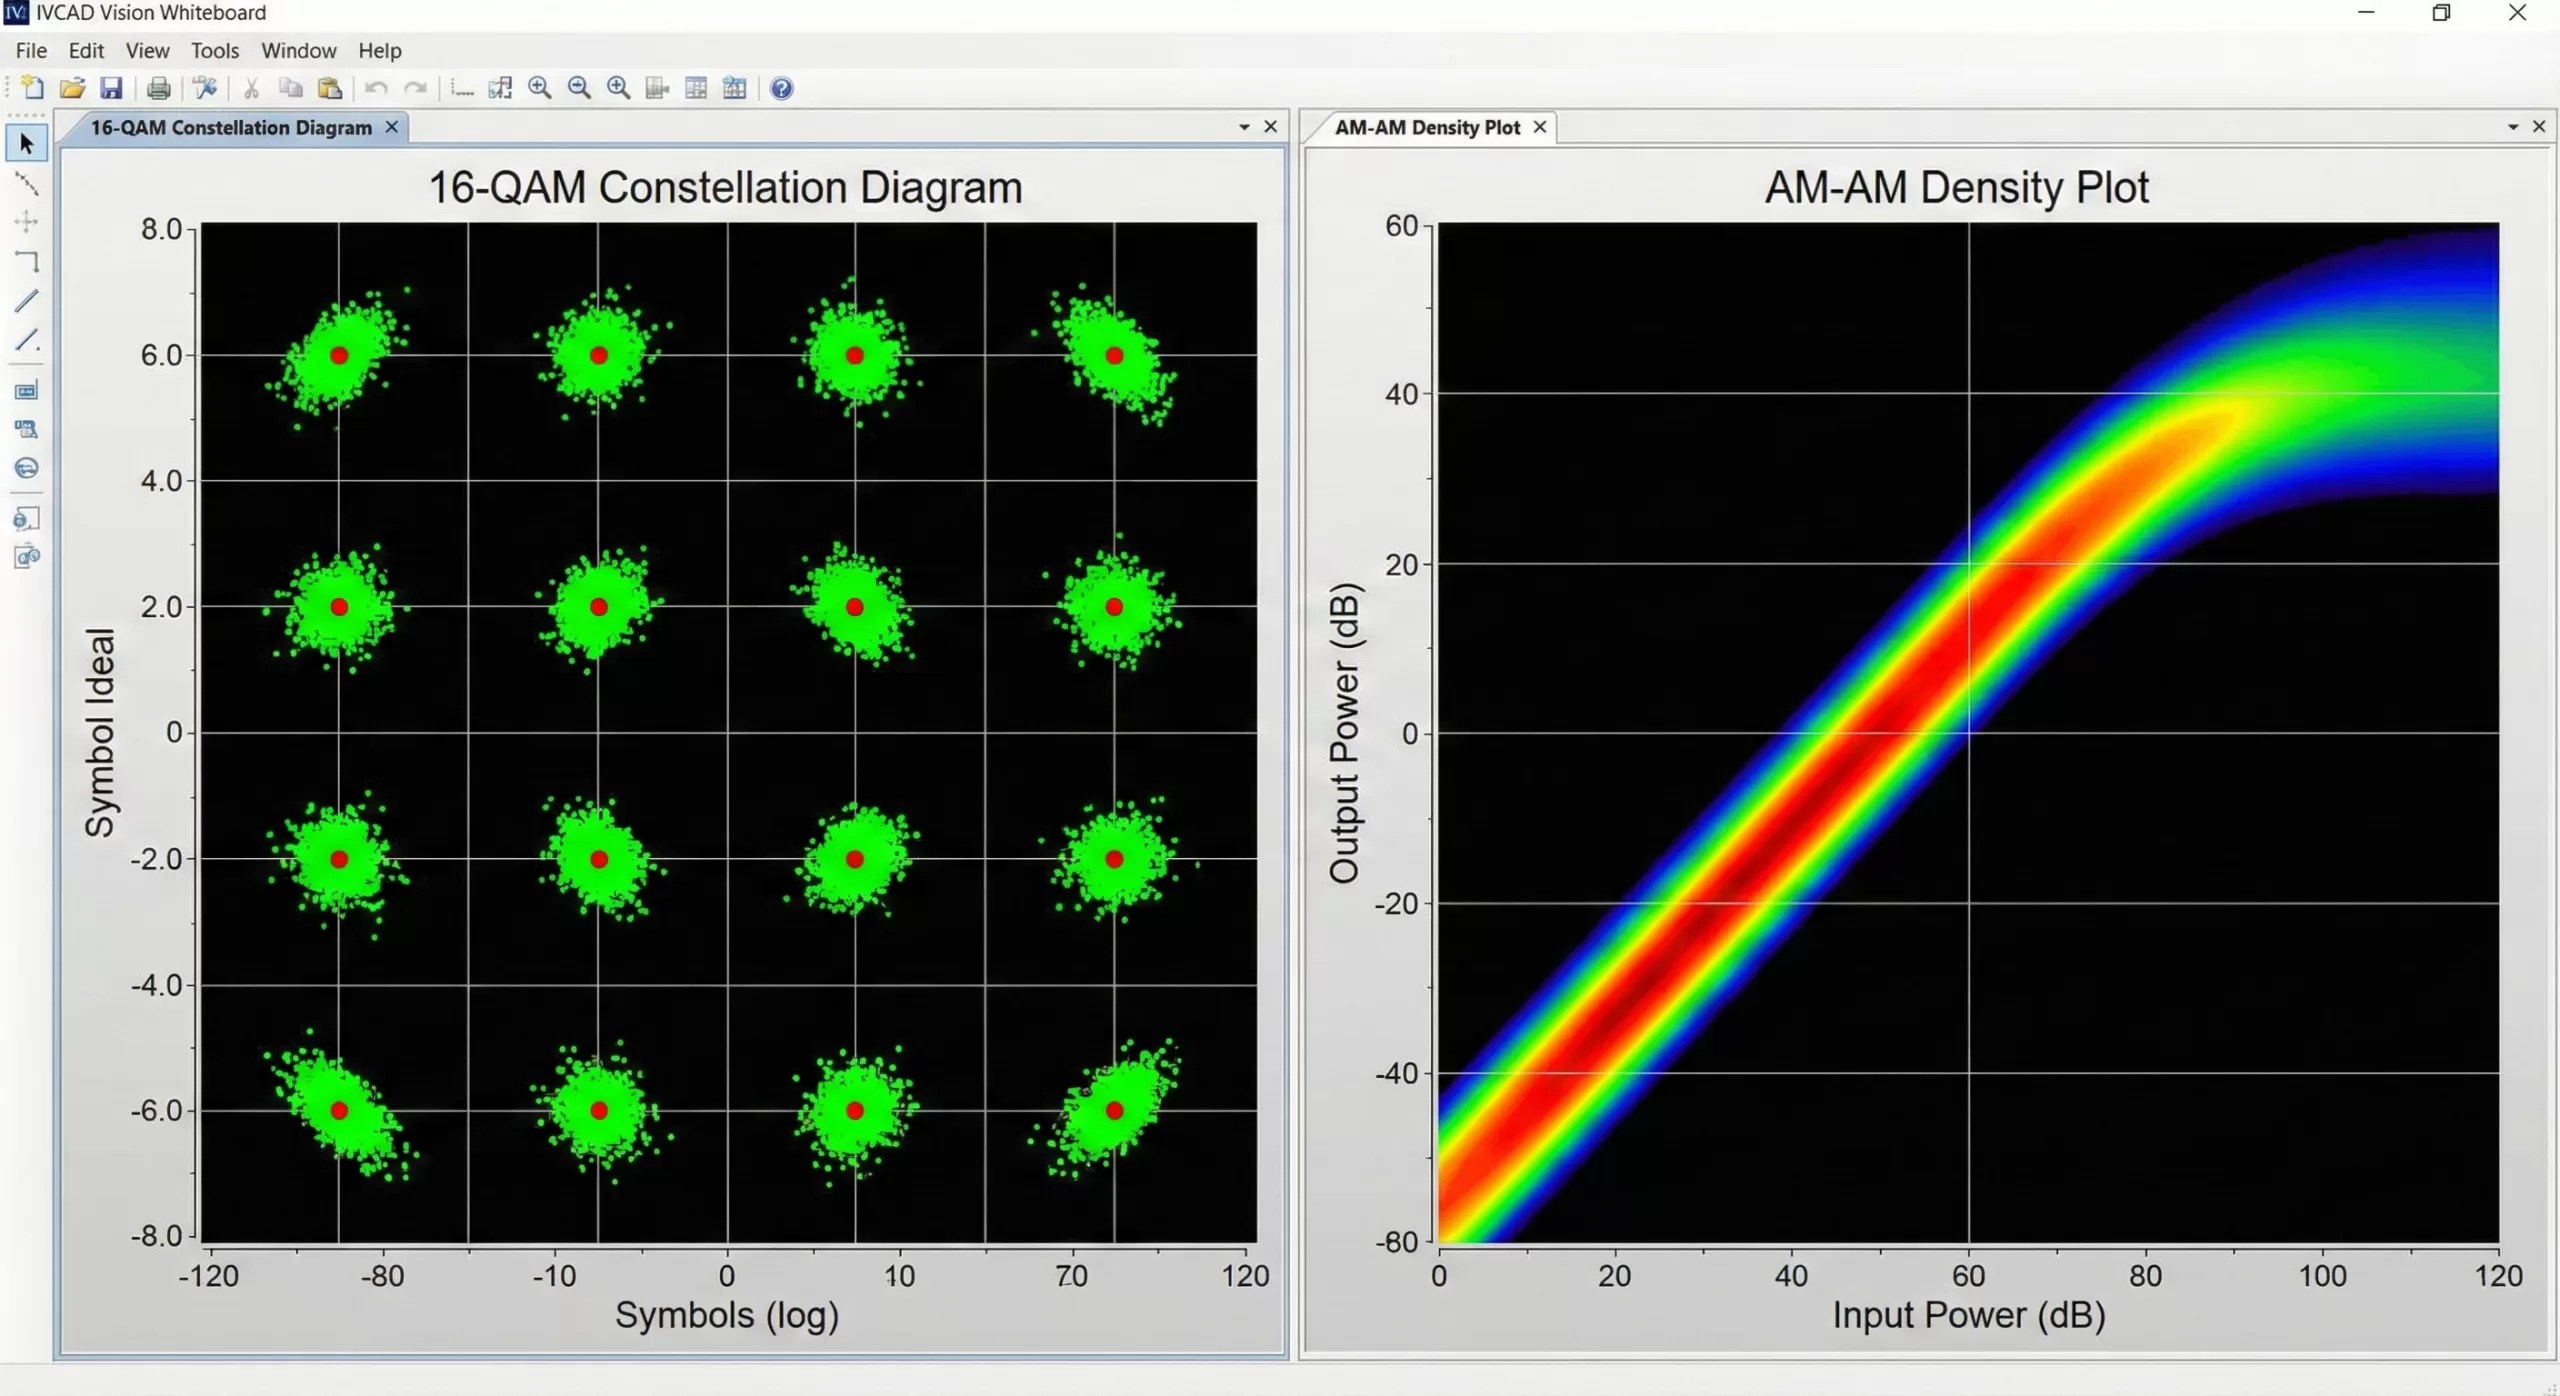Select the Line drawing tool
The height and width of the screenshot is (1396, 2560).
(x=27, y=301)
